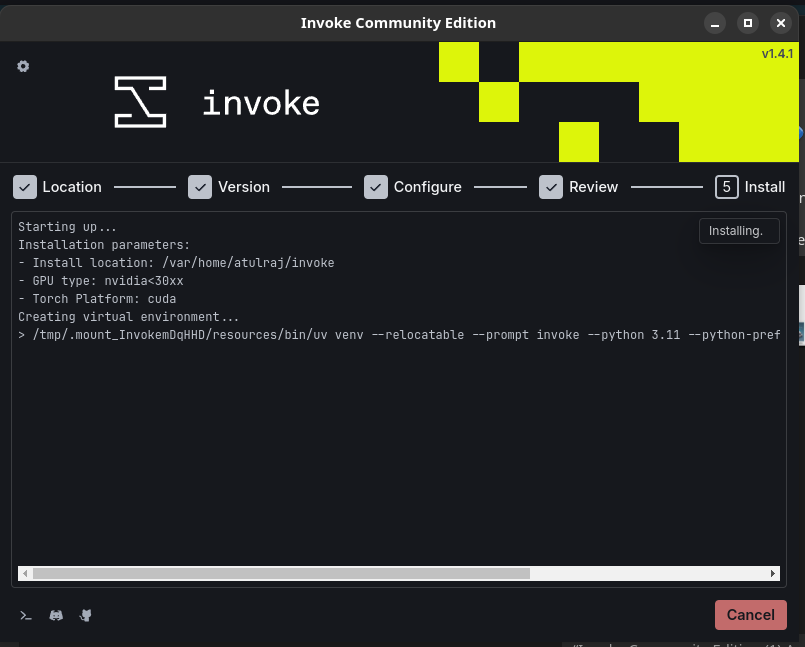Screen dimensions: 805x647
Task: Close the Invoke Community Edition window
Action: [x=780, y=23]
